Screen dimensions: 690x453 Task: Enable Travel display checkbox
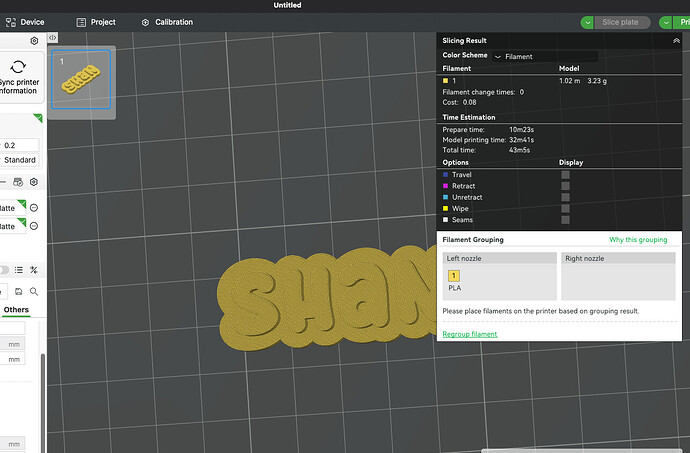[x=565, y=175]
